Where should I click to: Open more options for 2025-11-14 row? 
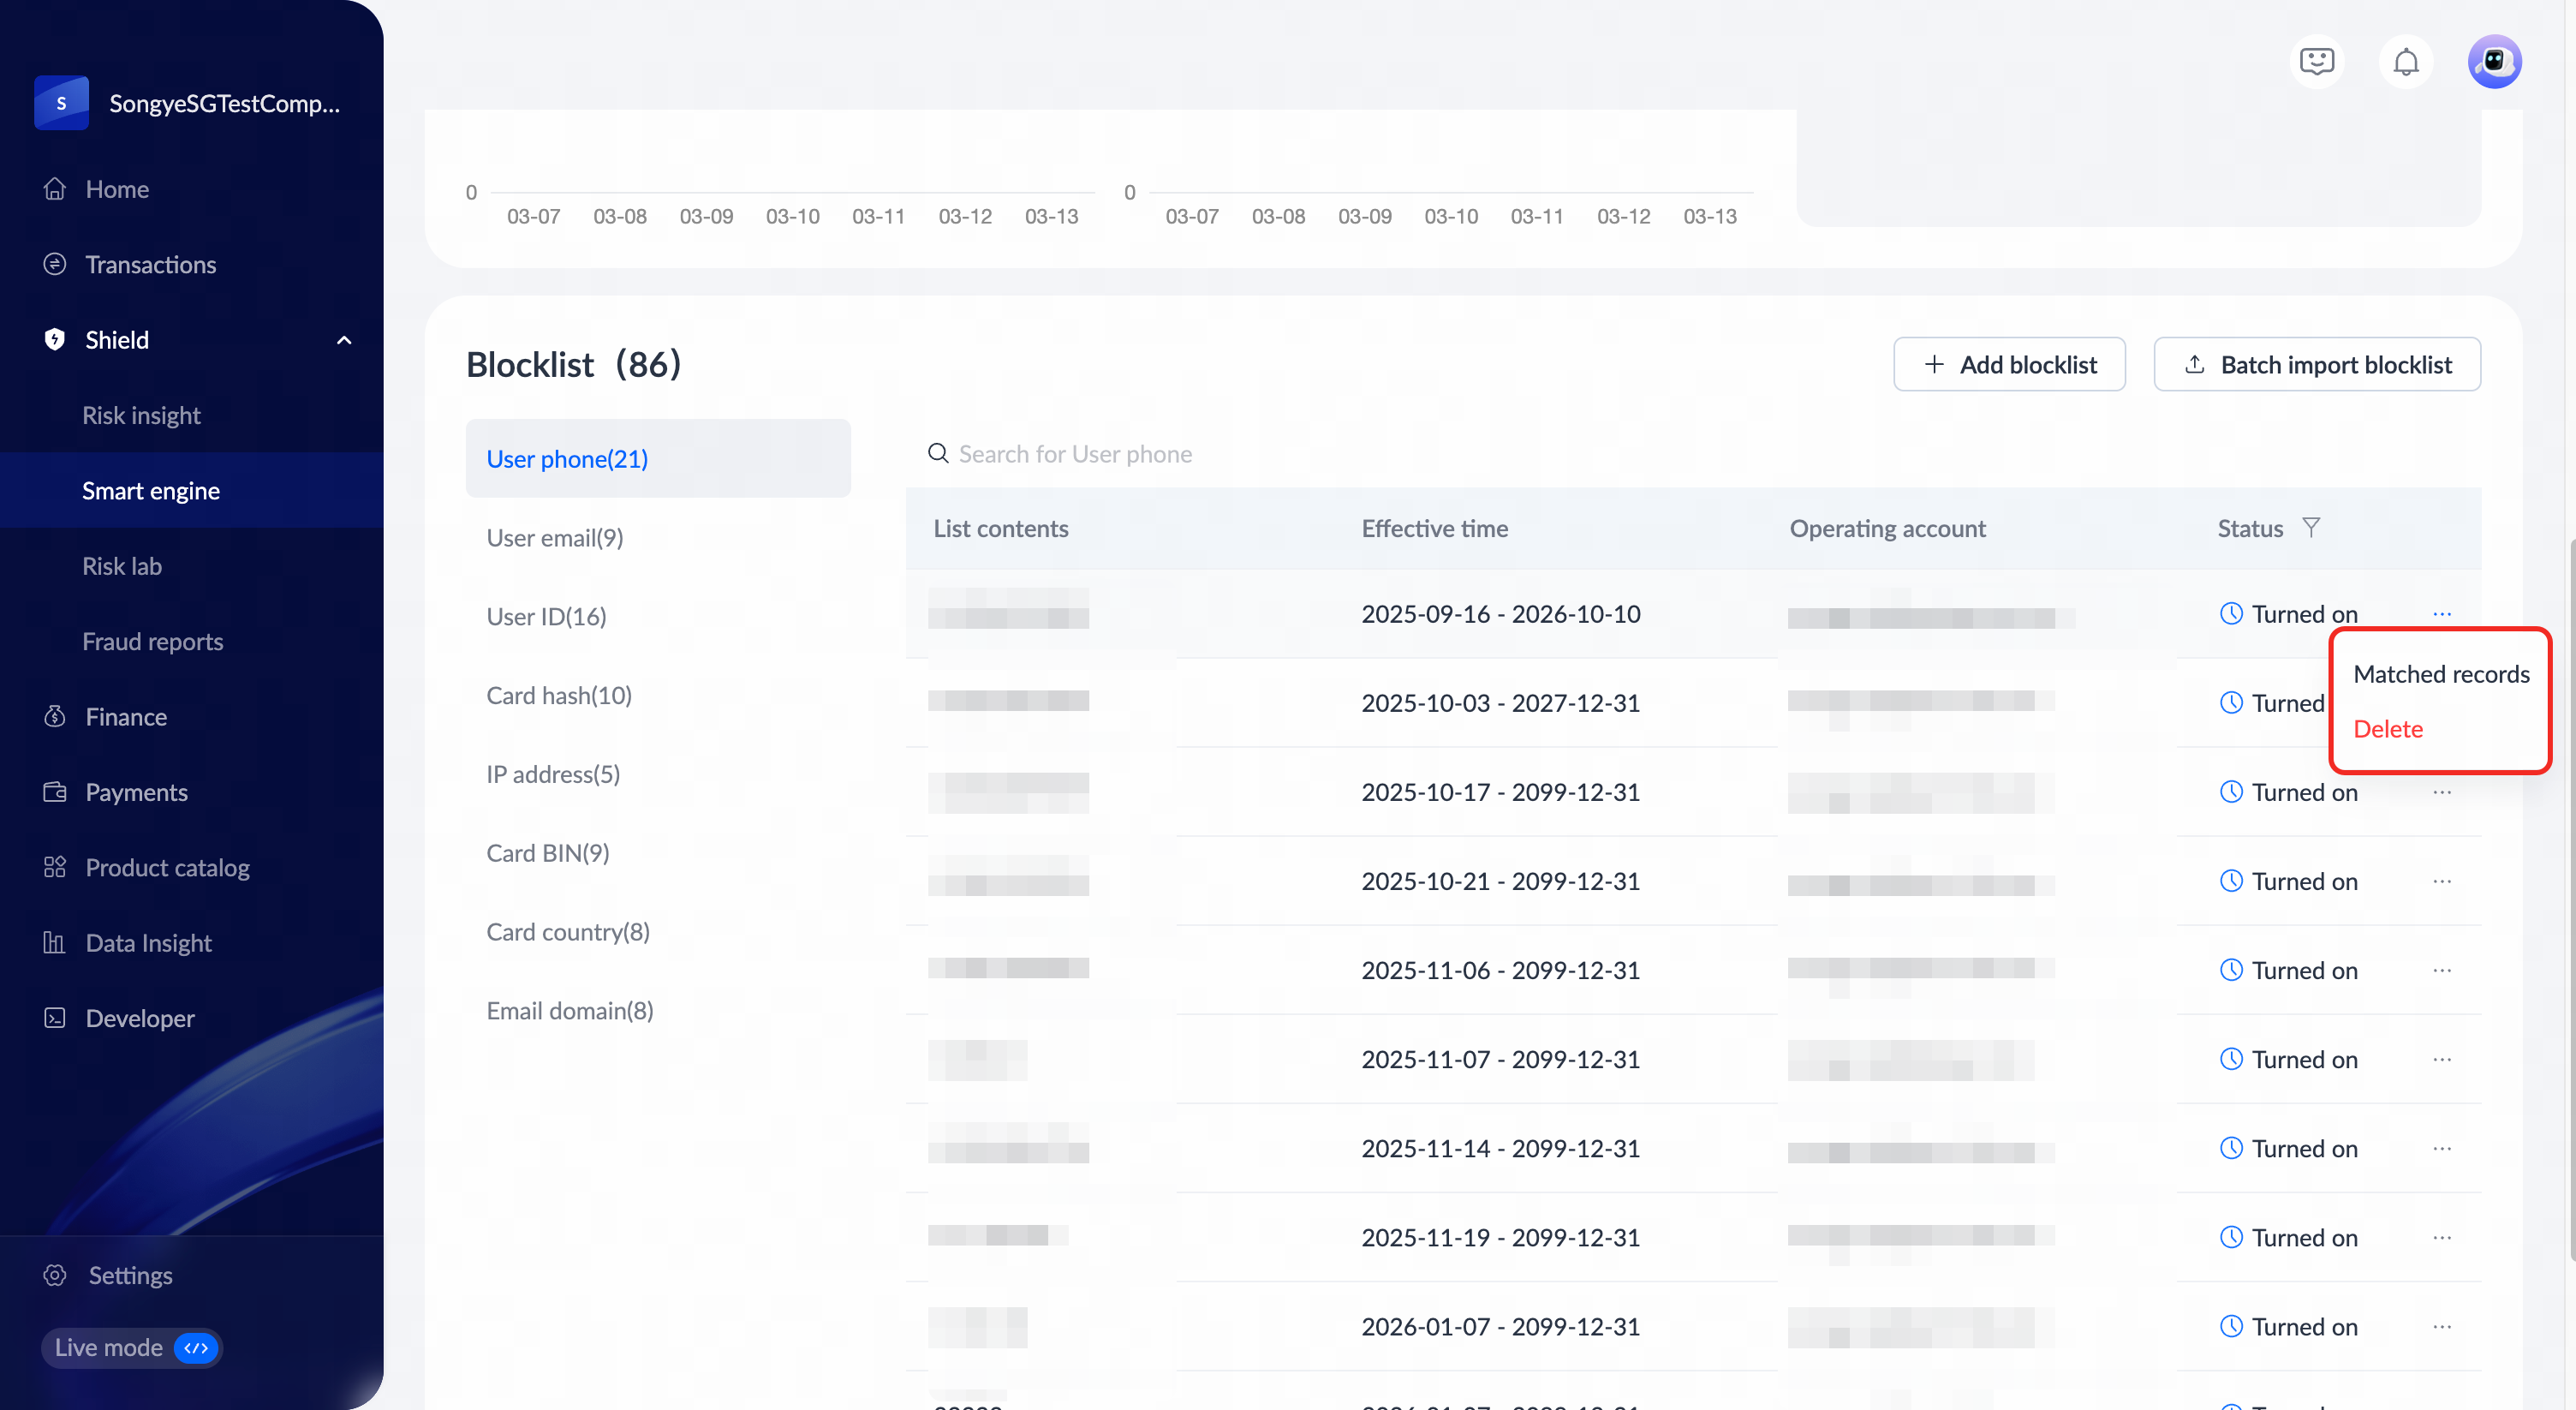click(x=2442, y=1148)
